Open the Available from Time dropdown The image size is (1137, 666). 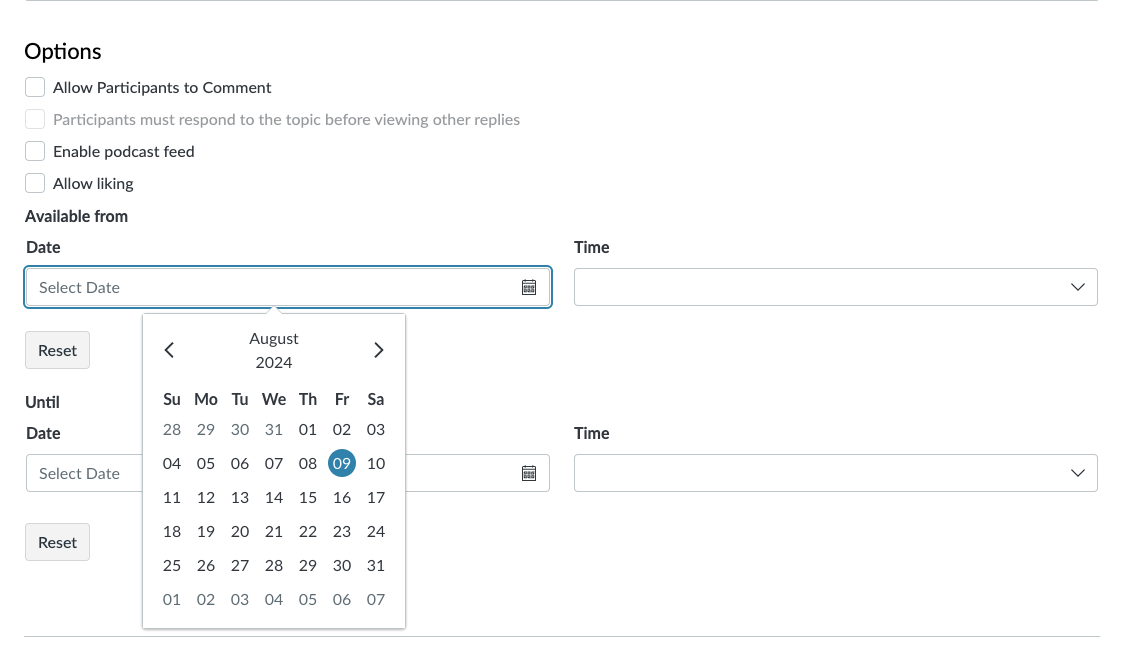point(835,287)
